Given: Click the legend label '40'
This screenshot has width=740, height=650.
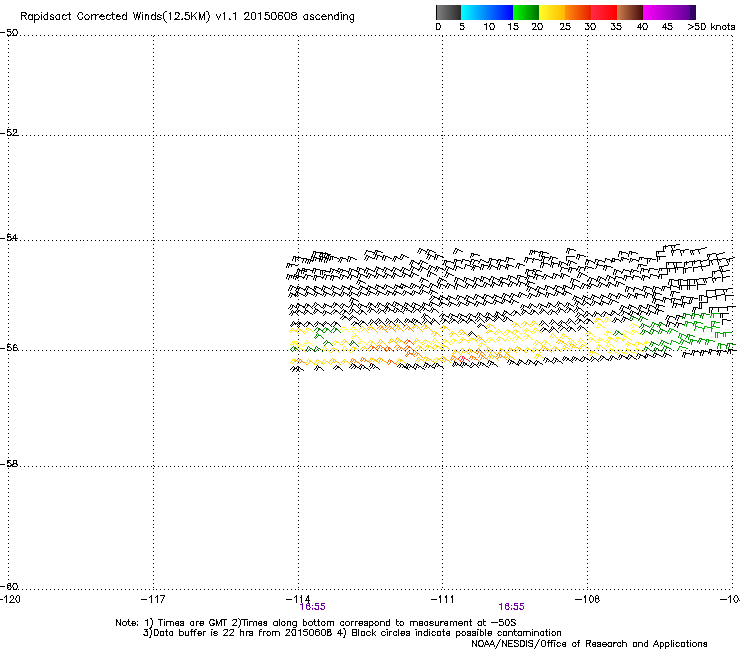Looking at the screenshot, I should [642, 27].
